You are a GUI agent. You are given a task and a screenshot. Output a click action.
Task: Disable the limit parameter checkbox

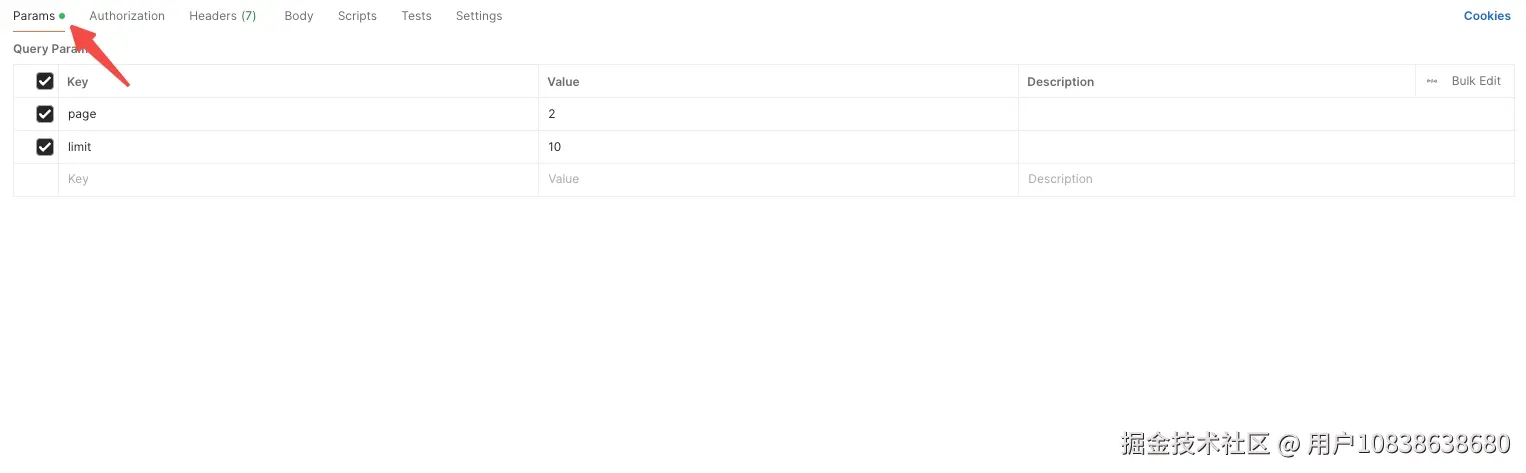coord(45,147)
